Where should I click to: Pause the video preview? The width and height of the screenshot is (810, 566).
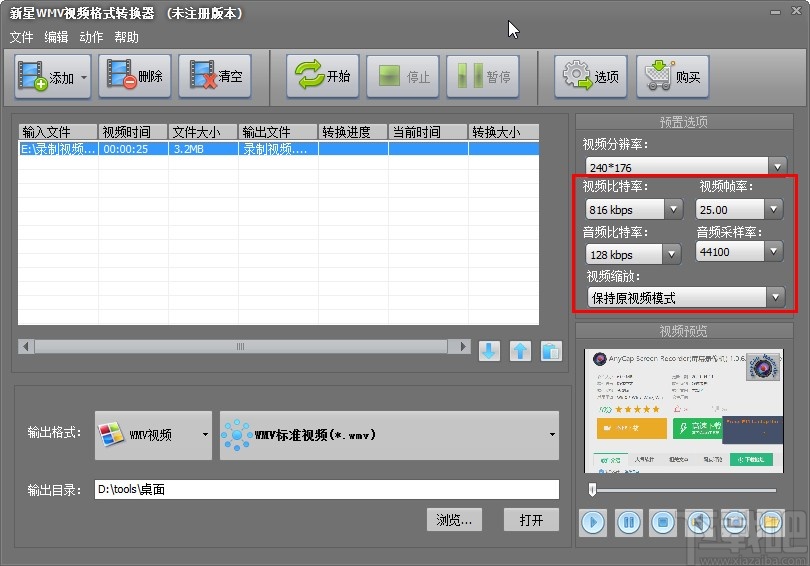coord(628,521)
